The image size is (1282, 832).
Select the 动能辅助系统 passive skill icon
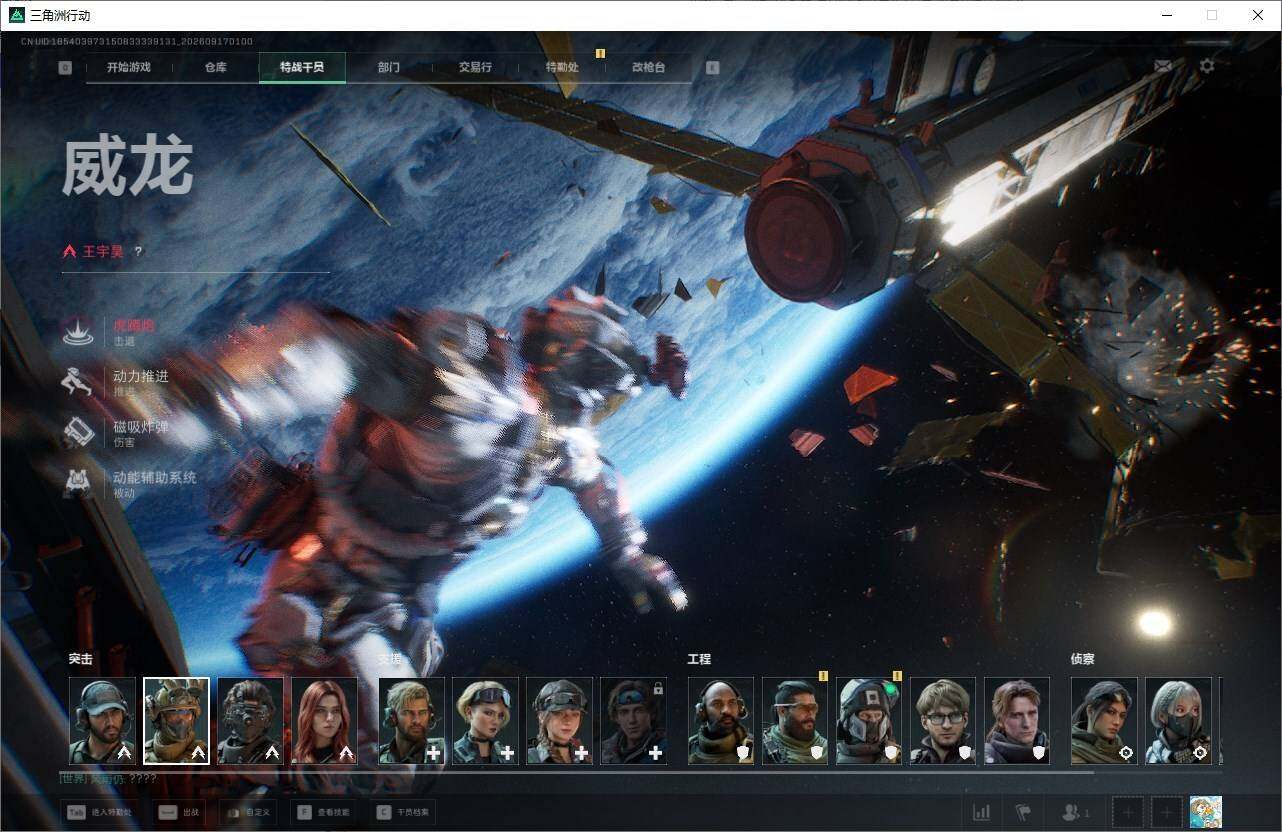coord(78,483)
